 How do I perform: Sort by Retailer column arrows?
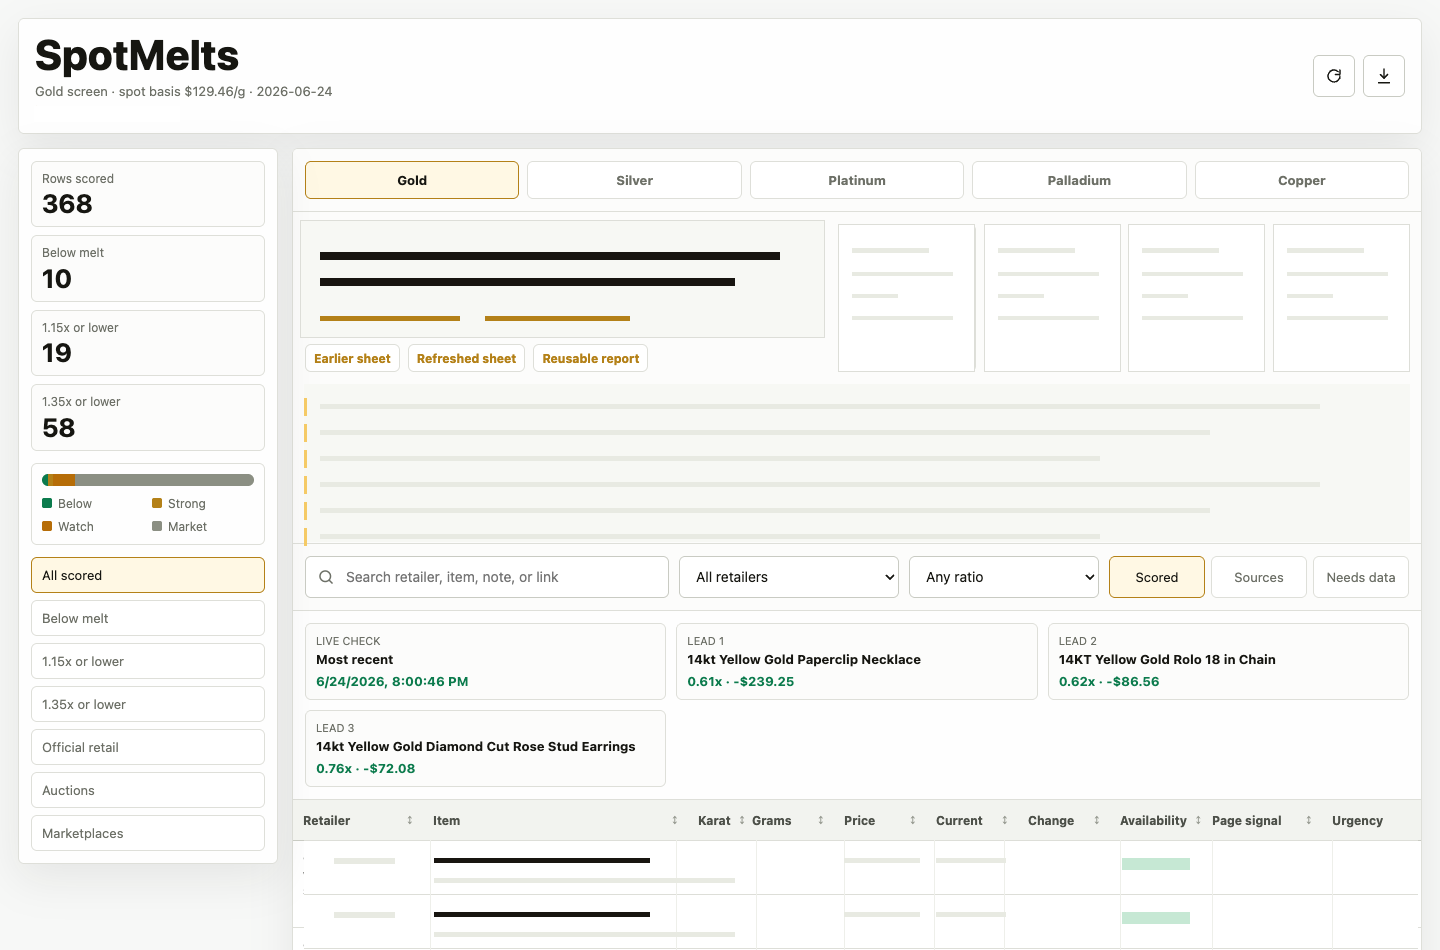click(x=410, y=820)
